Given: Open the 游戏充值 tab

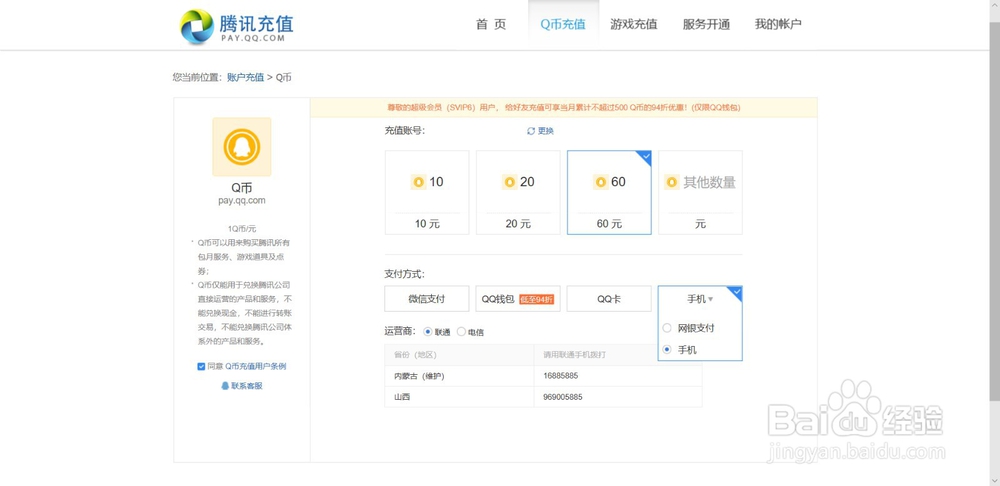Looking at the screenshot, I should (x=634, y=24).
